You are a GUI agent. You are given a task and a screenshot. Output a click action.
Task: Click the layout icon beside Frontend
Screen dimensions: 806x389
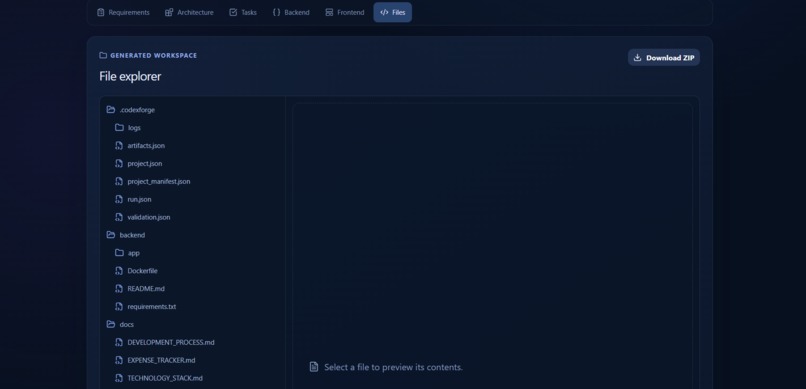(x=329, y=12)
